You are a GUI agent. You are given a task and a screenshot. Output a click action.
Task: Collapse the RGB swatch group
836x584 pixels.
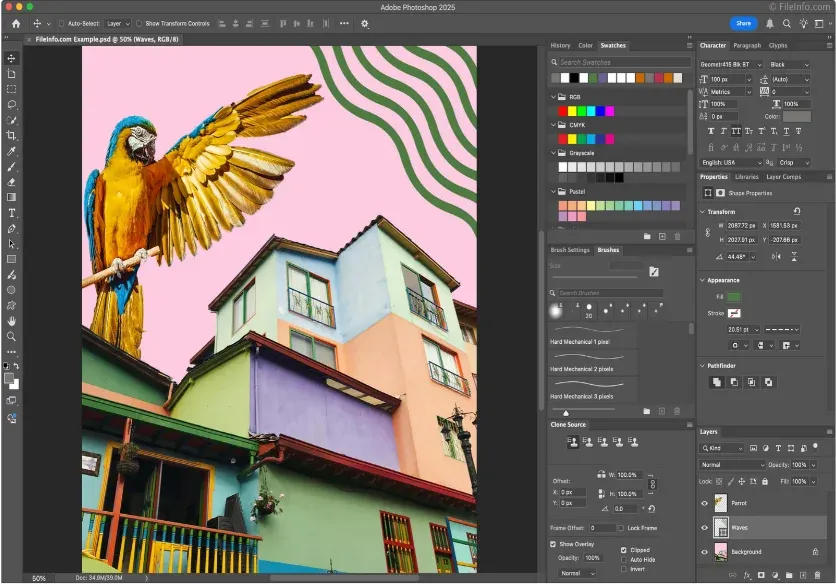(x=553, y=97)
